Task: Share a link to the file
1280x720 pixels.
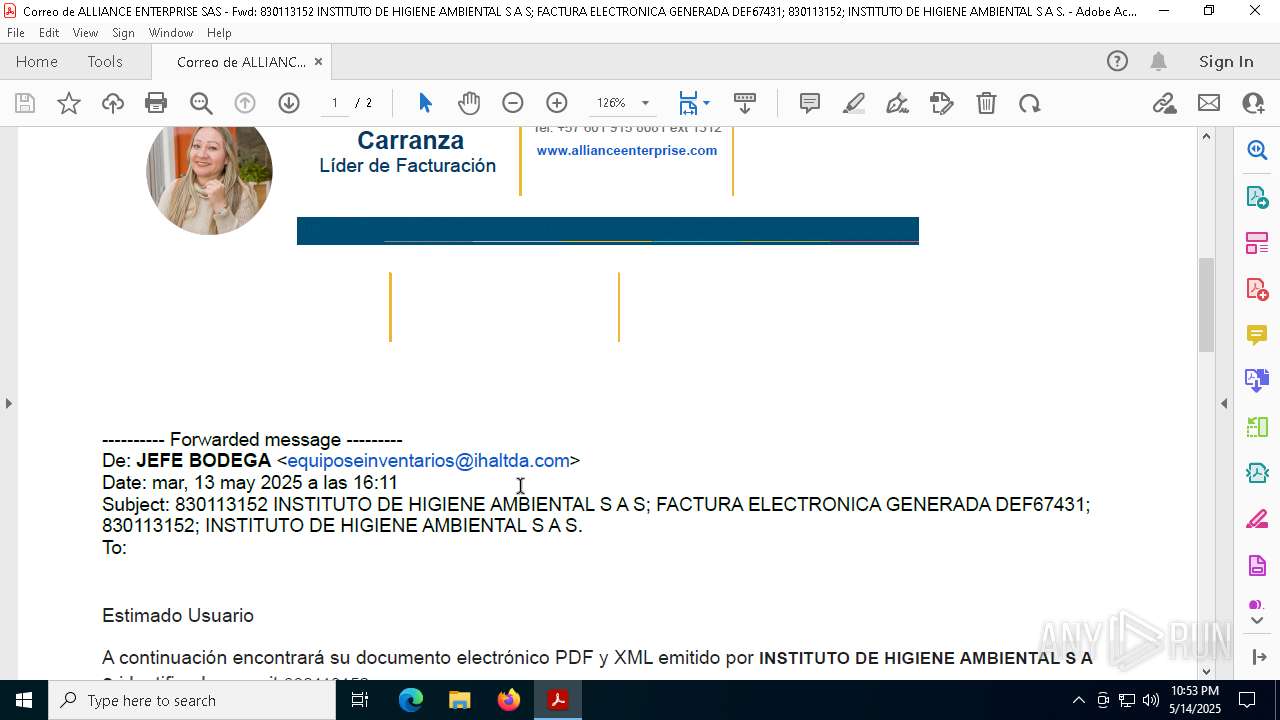Action: tap(1164, 103)
